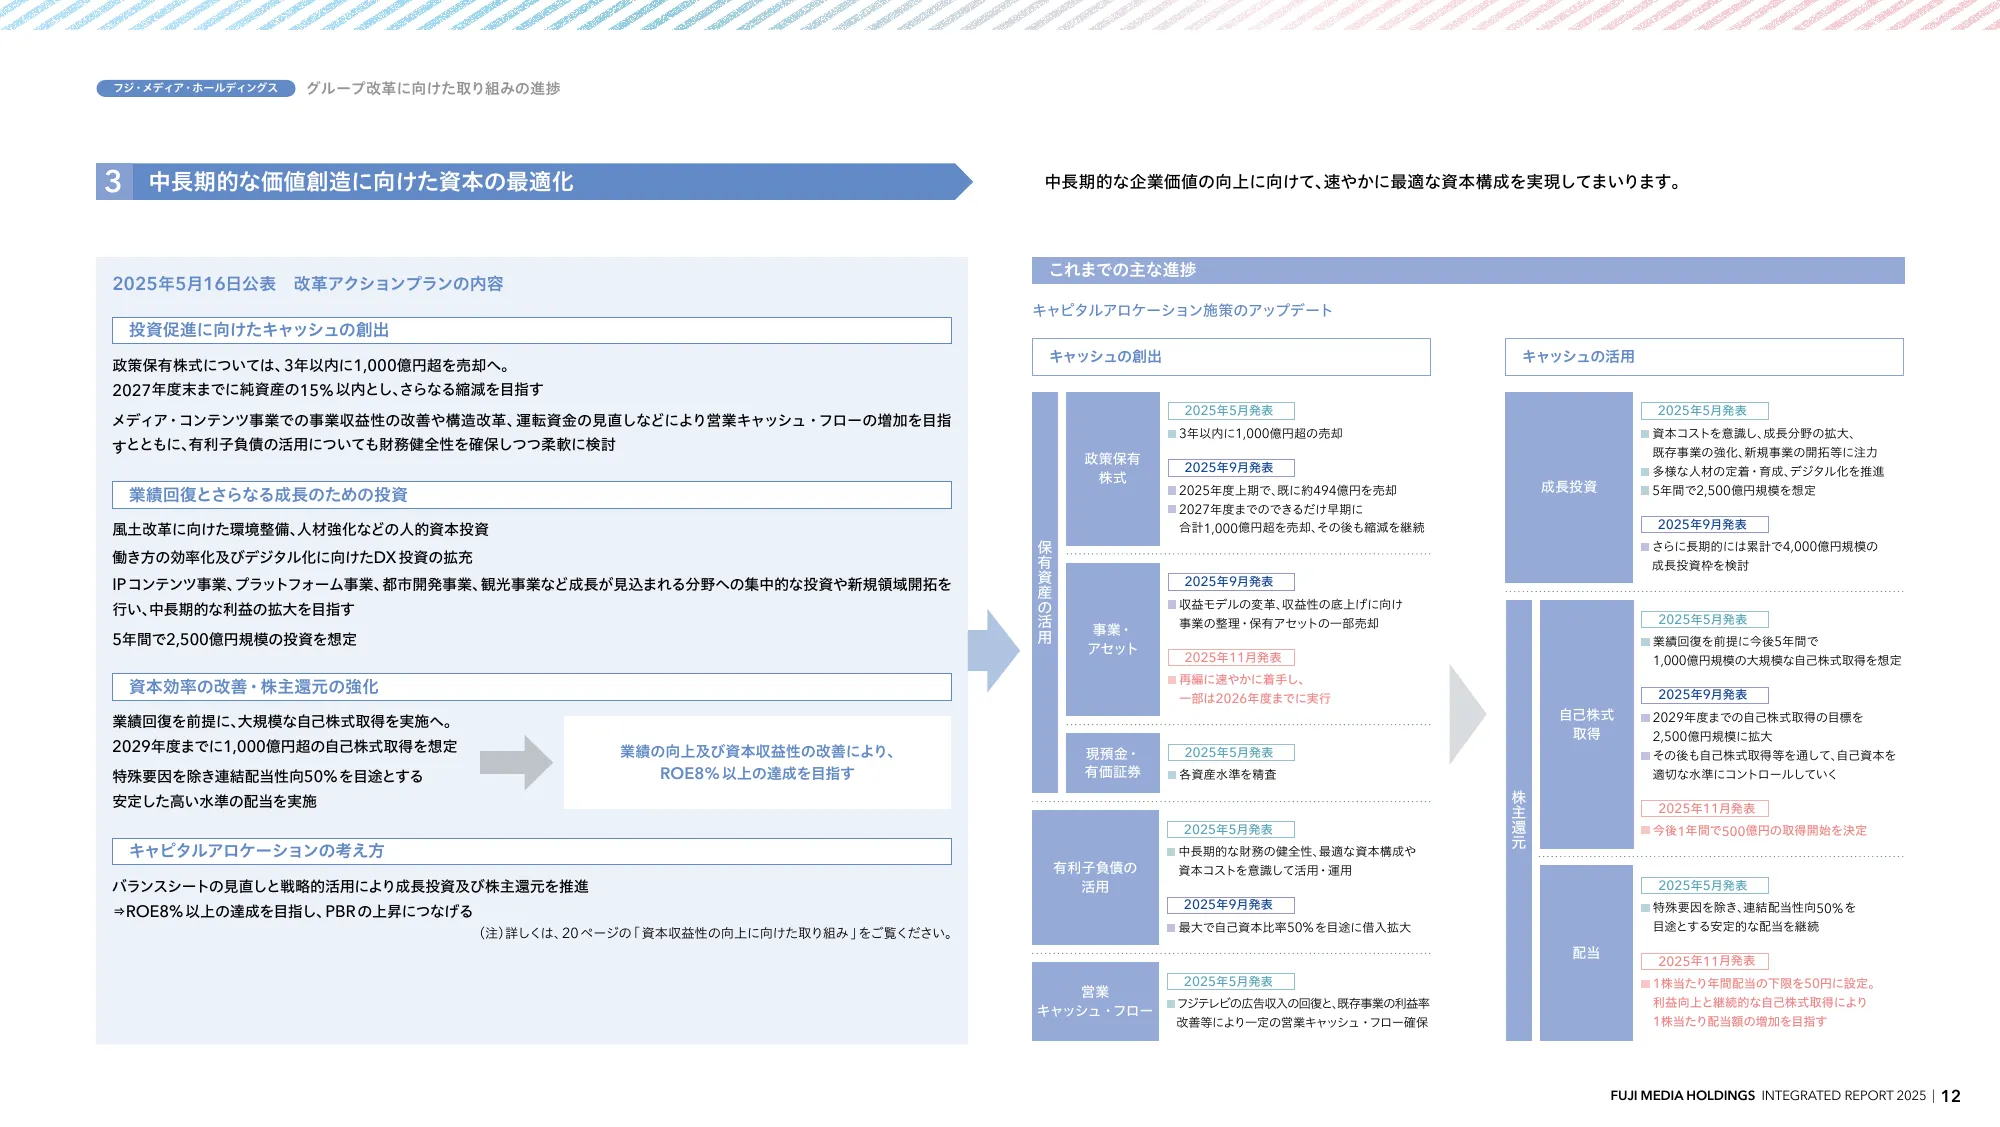Click vertical bar labeled 保有資産の活用
Image resolution: width=2000 pixels, height=1127 pixels.
[x=1045, y=592]
